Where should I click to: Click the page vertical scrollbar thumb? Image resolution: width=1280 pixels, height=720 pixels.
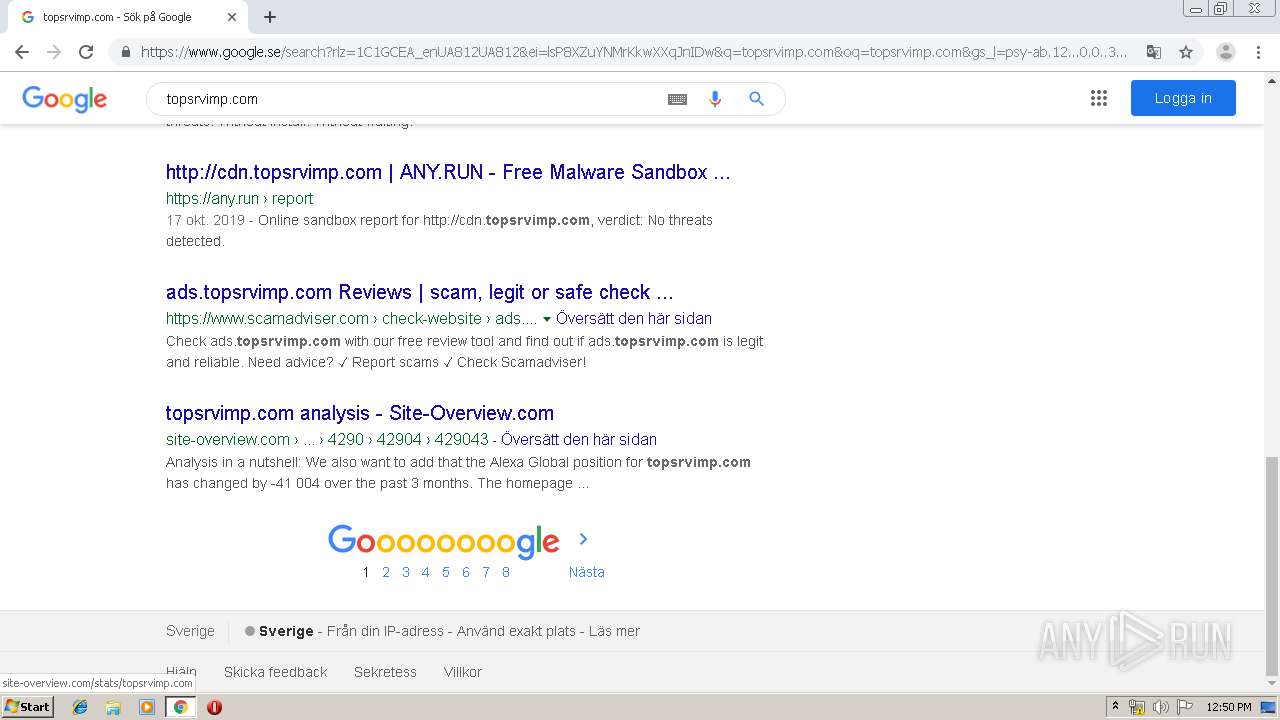1272,565
